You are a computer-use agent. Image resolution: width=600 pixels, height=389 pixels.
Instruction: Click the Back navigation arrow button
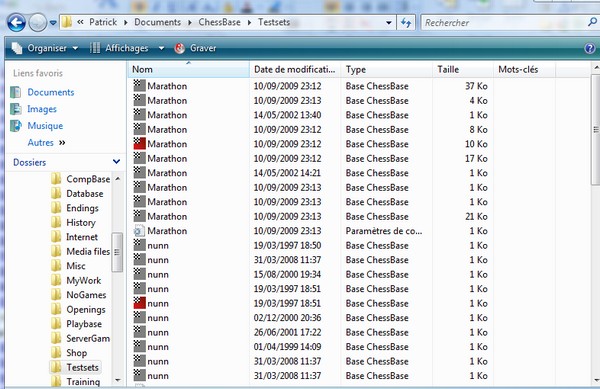click(x=16, y=23)
